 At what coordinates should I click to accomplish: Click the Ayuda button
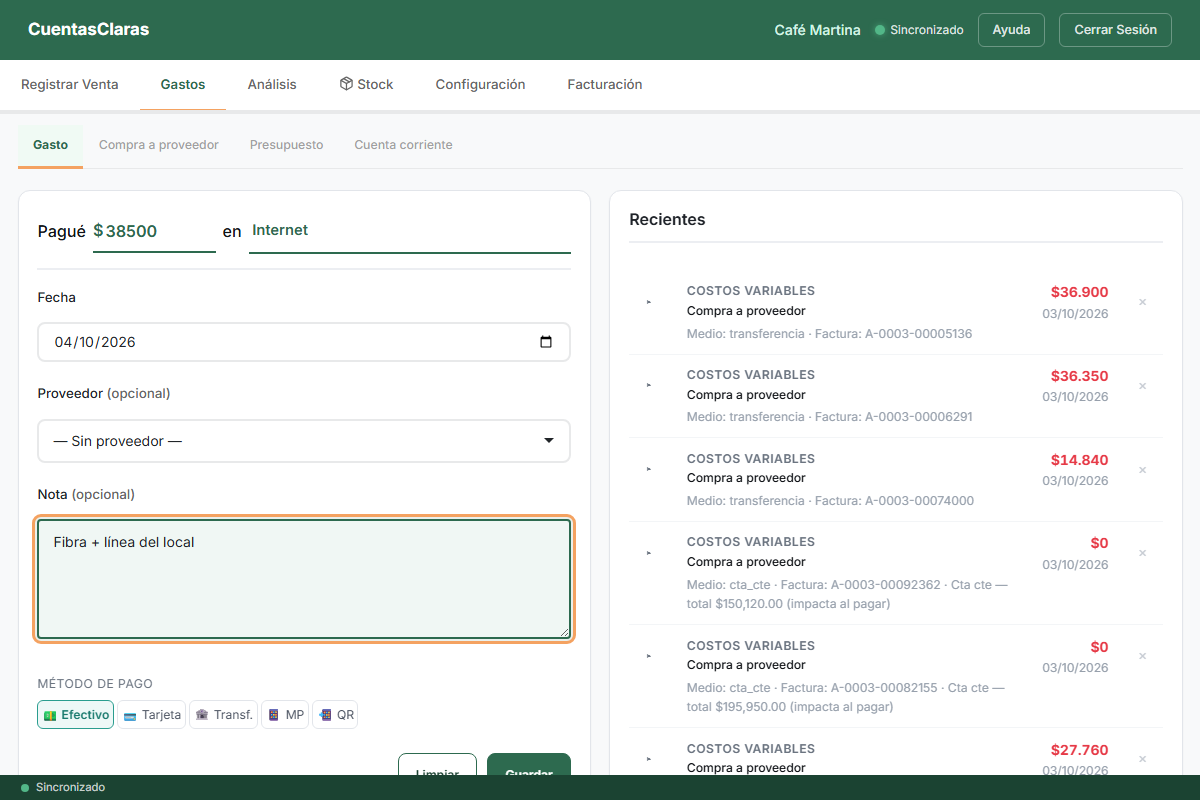pyautogui.click(x=1011, y=30)
